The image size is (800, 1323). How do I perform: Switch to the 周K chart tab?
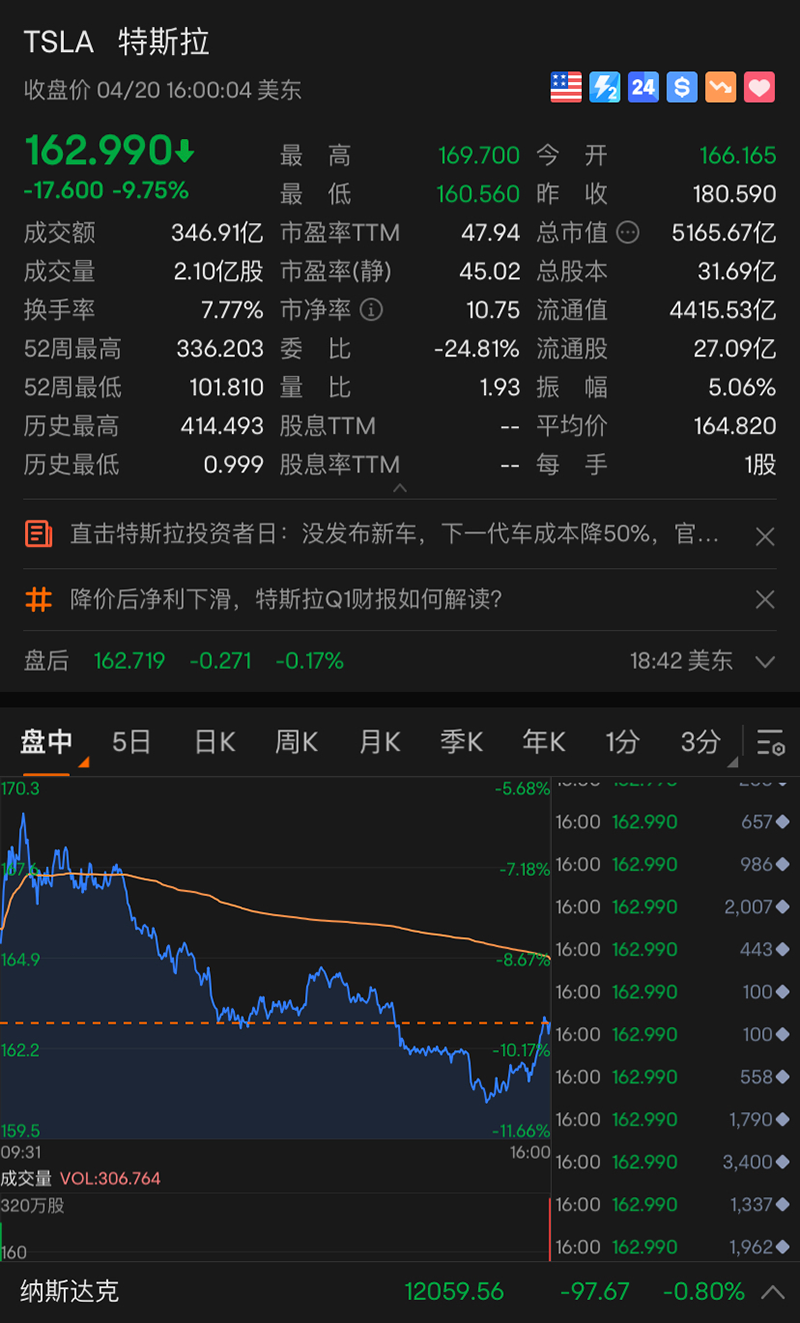pos(296,742)
